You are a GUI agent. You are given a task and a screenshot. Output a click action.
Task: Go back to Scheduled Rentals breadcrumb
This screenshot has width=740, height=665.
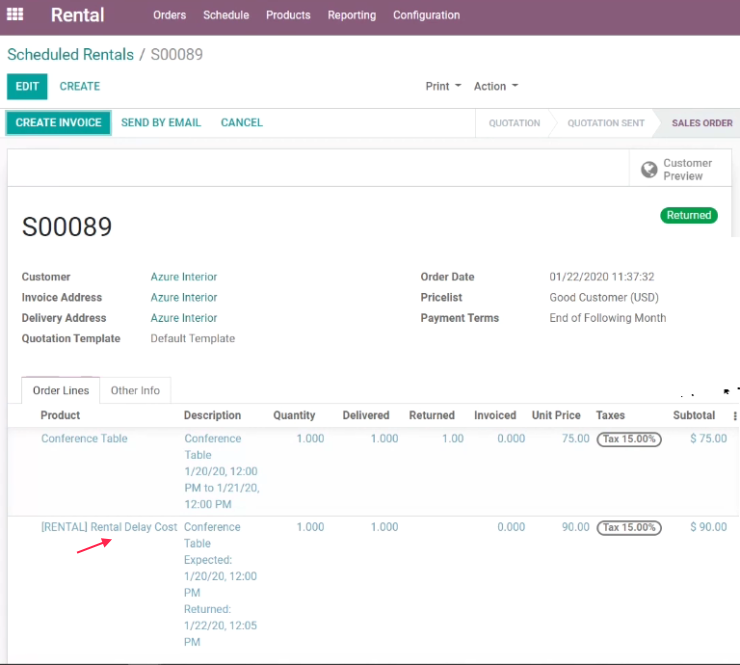click(71, 55)
